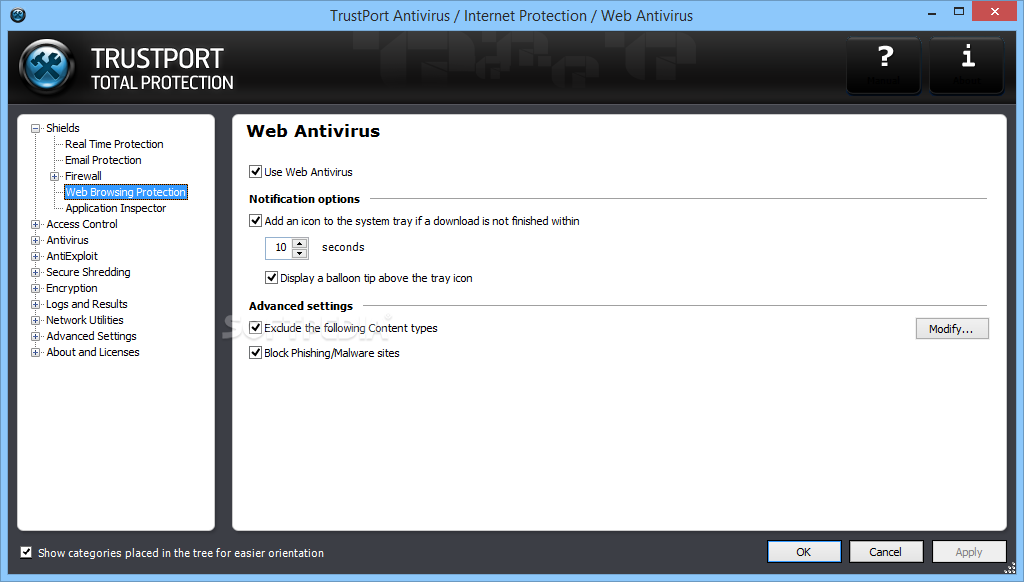Select Real Time Protection in tree
The height and width of the screenshot is (582, 1024).
point(114,144)
